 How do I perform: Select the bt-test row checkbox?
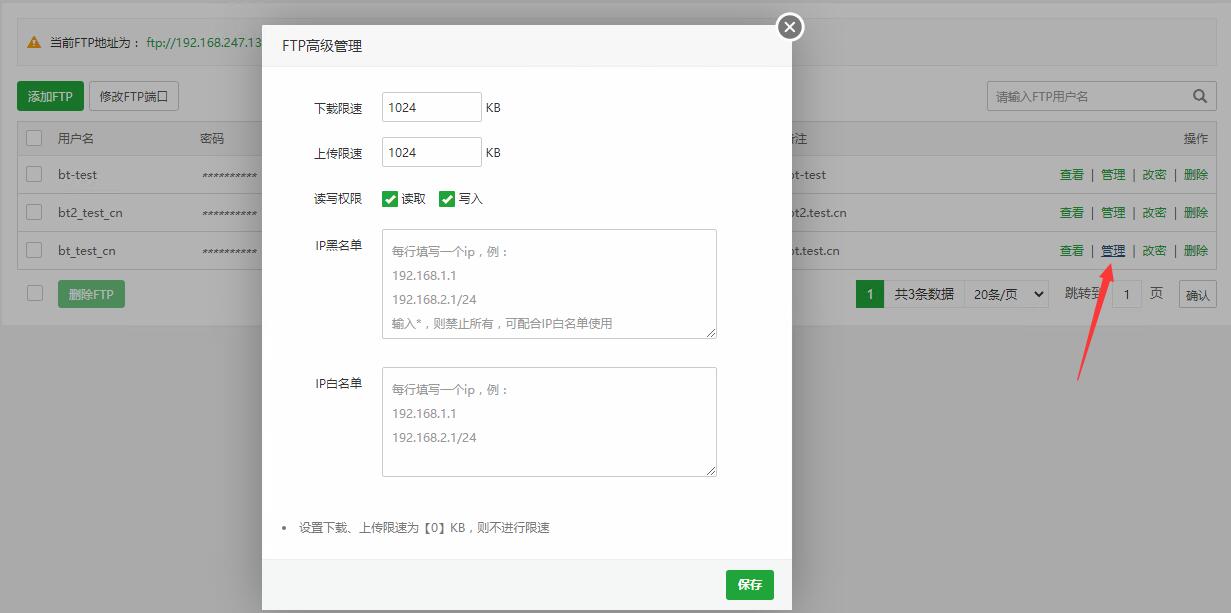point(34,174)
